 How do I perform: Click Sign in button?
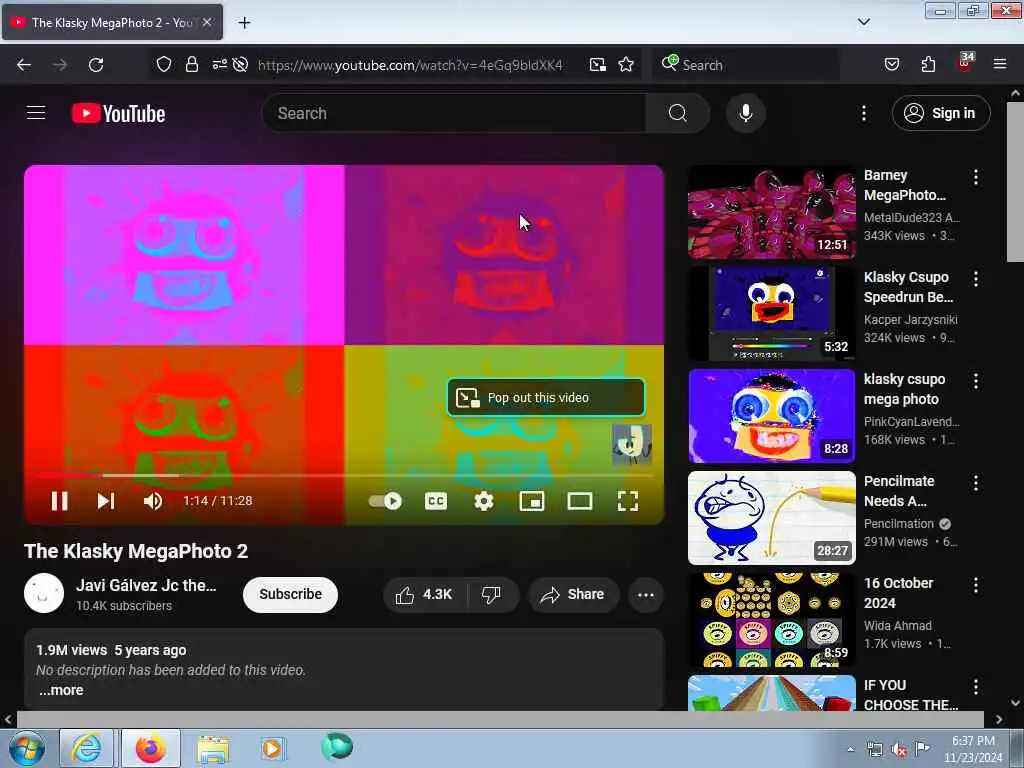941,113
